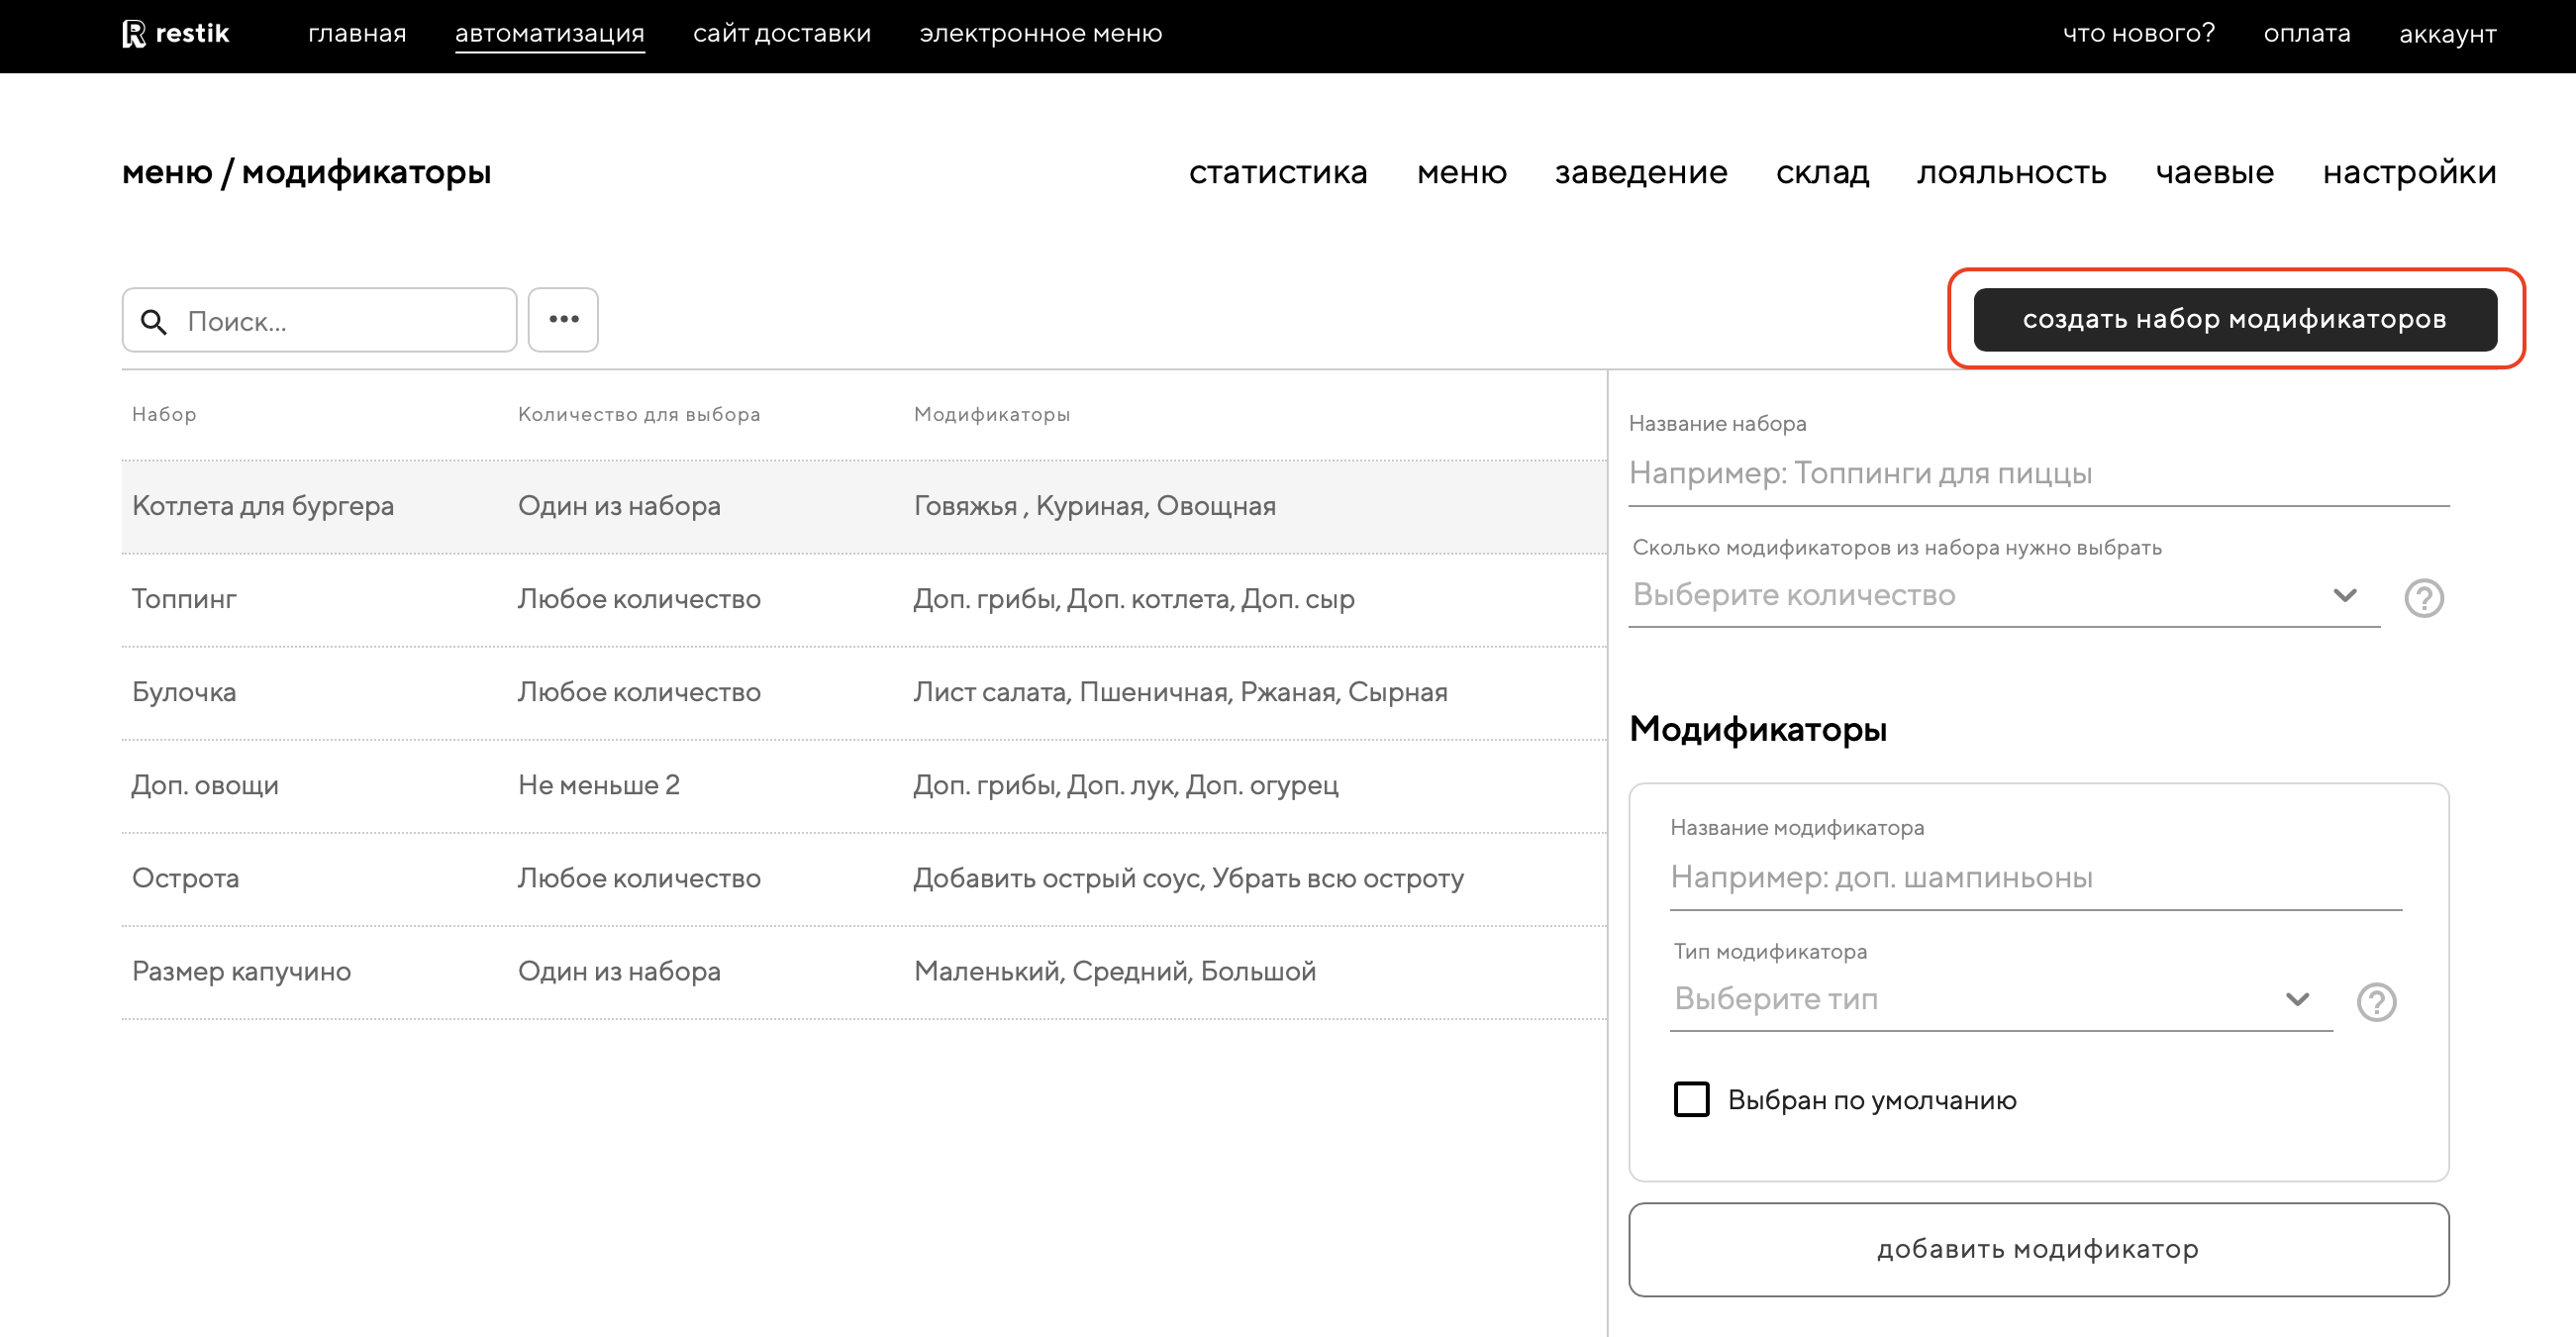Image resolution: width=2576 pixels, height=1337 pixels.
Task: Open the 'Выберите тип' dropdown
Action: (x=2000, y=999)
